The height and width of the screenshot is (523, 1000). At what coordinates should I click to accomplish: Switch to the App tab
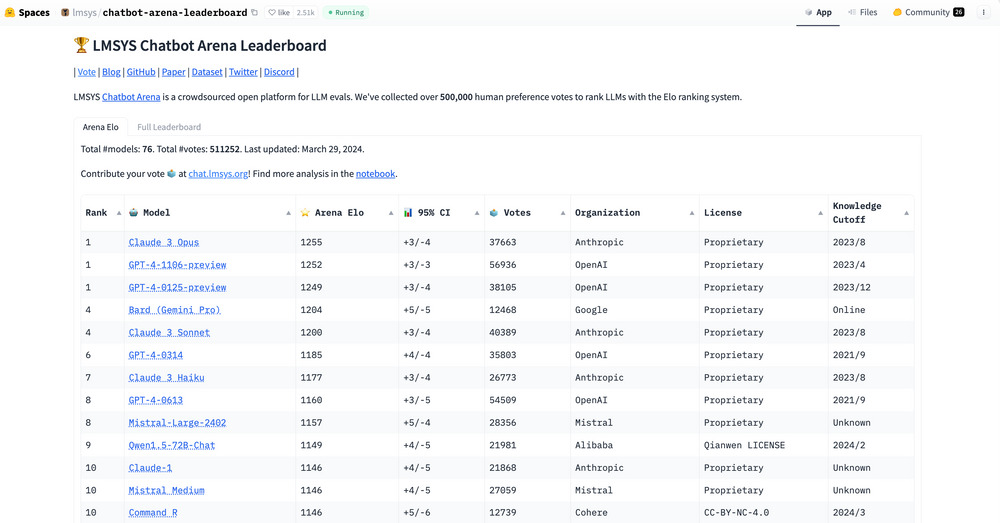[818, 12]
